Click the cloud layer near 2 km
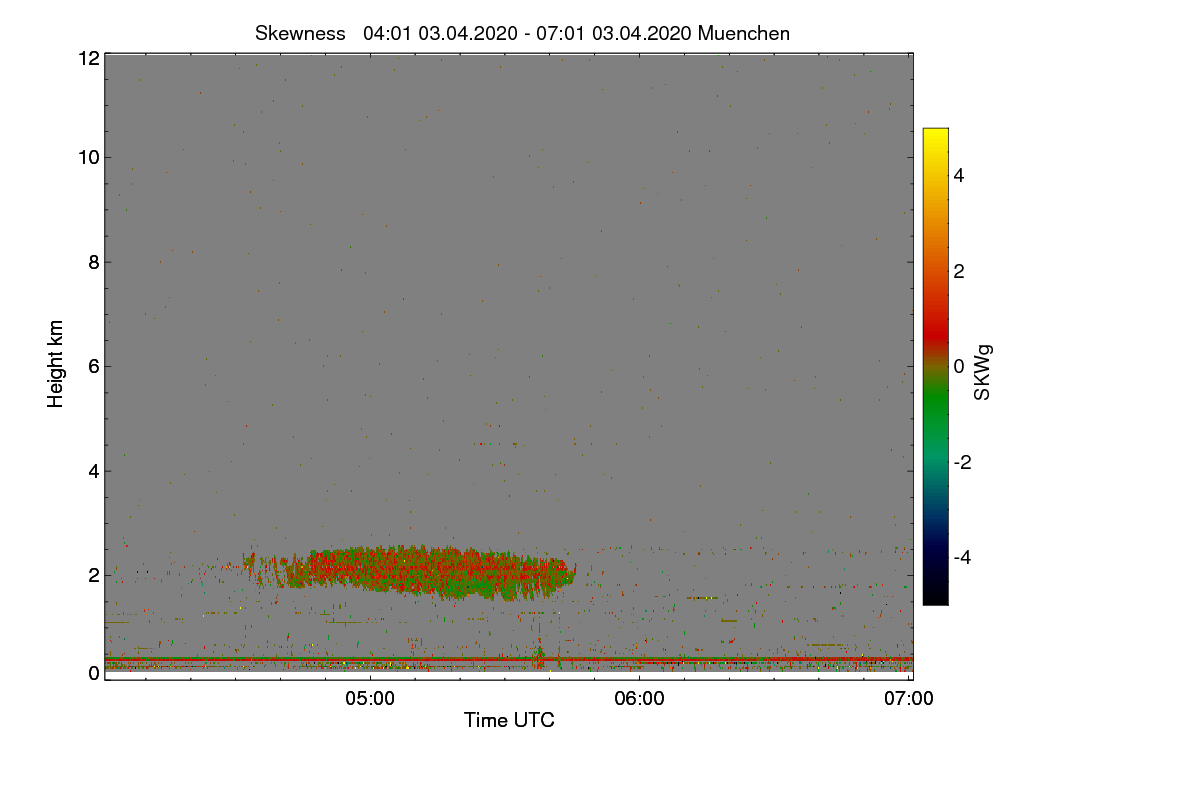The height and width of the screenshot is (800, 1200). [x=410, y=572]
